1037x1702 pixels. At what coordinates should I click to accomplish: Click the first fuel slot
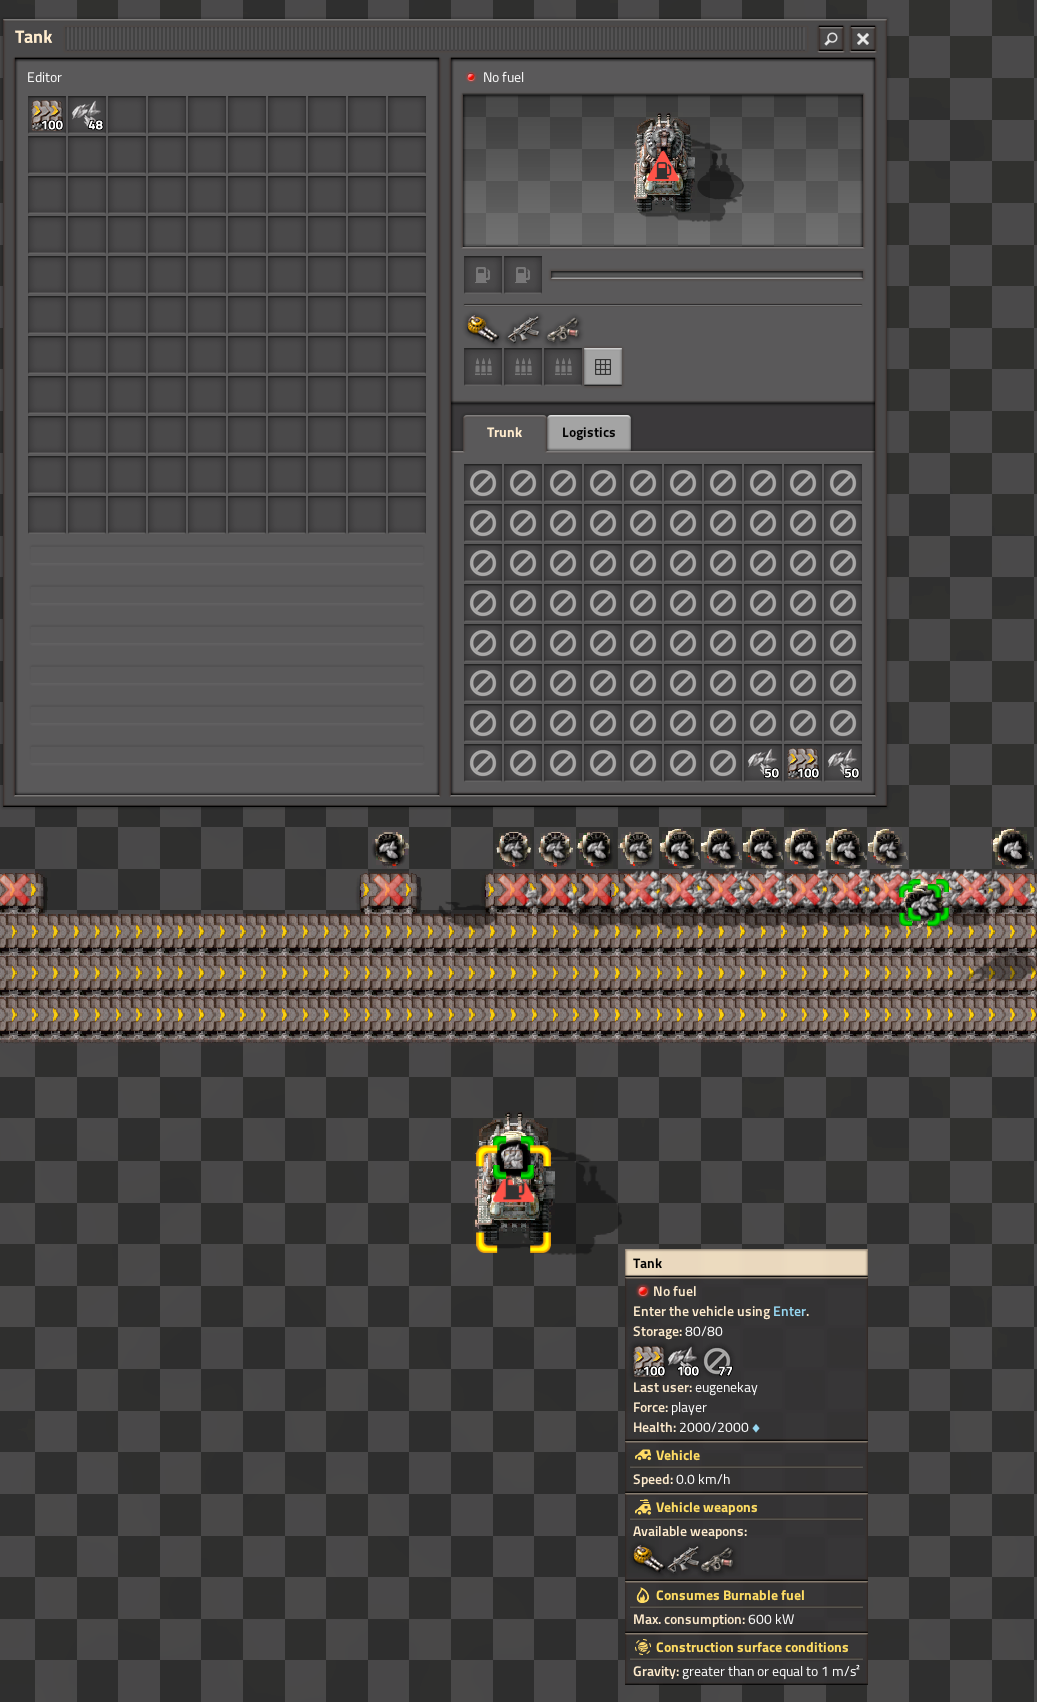coord(483,275)
